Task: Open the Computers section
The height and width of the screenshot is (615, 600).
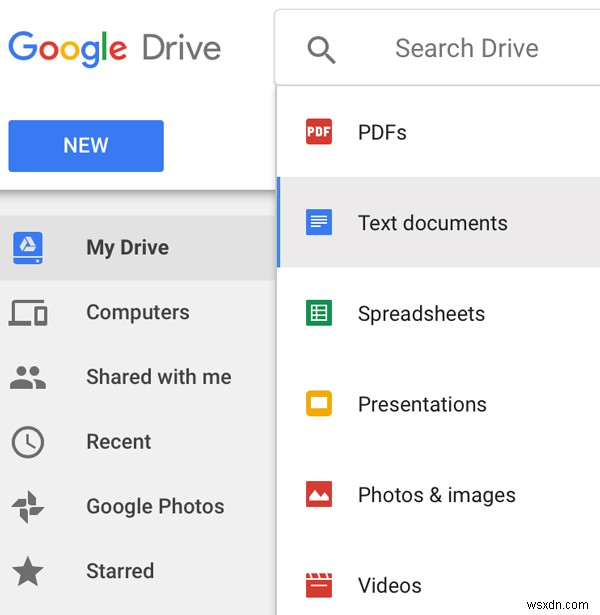Action: tap(137, 313)
